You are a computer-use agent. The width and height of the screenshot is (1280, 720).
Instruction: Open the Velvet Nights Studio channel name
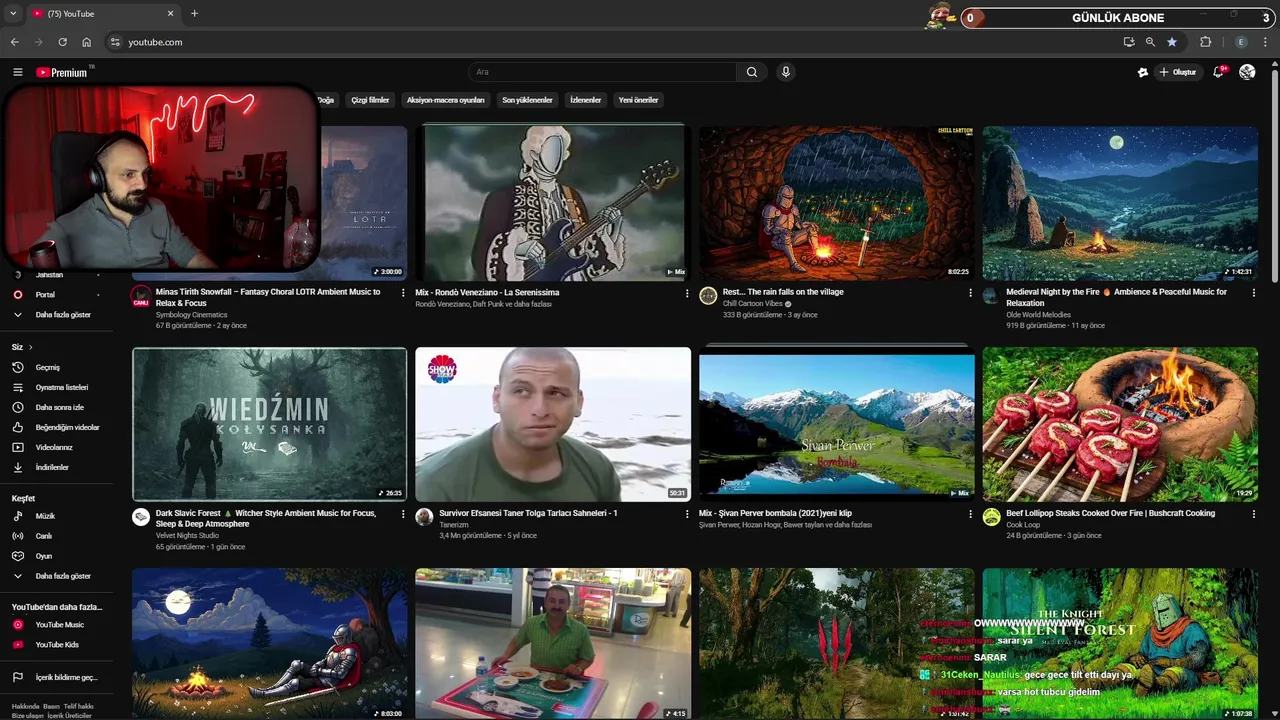(187, 536)
